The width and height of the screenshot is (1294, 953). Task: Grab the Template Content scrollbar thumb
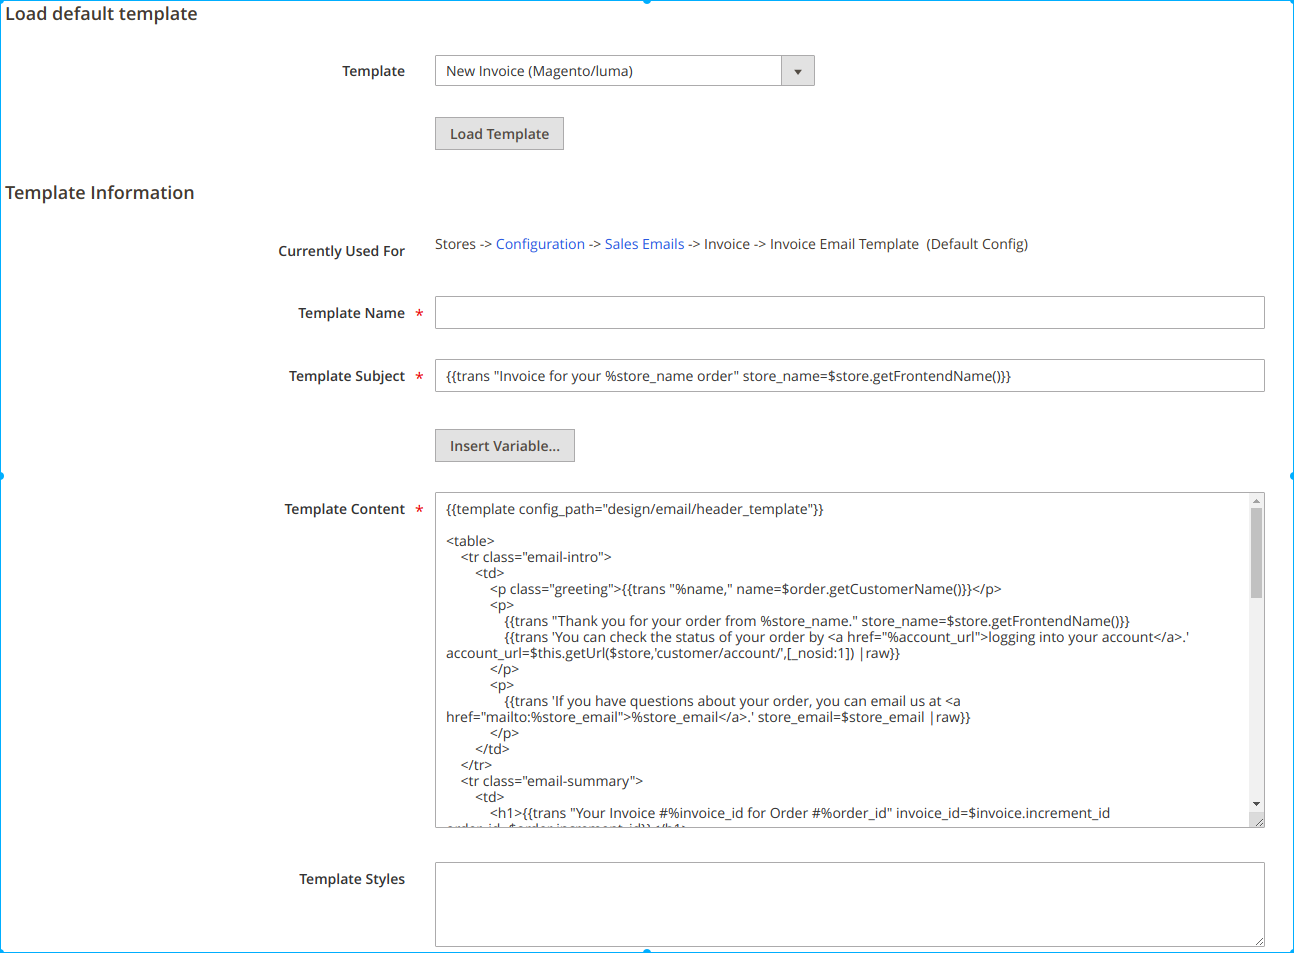click(x=1256, y=552)
